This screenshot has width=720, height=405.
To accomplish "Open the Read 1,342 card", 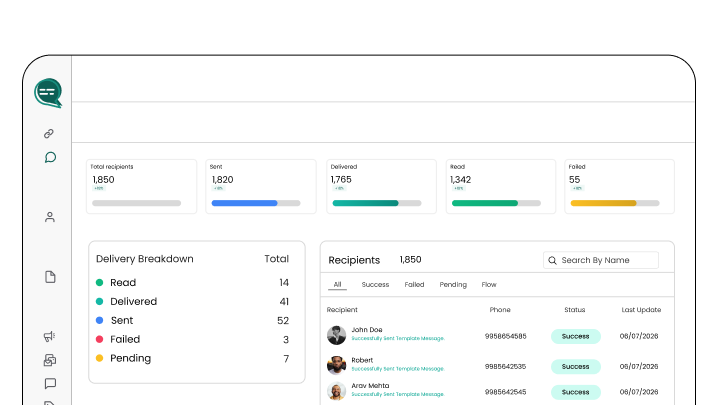I will click(x=501, y=186).
